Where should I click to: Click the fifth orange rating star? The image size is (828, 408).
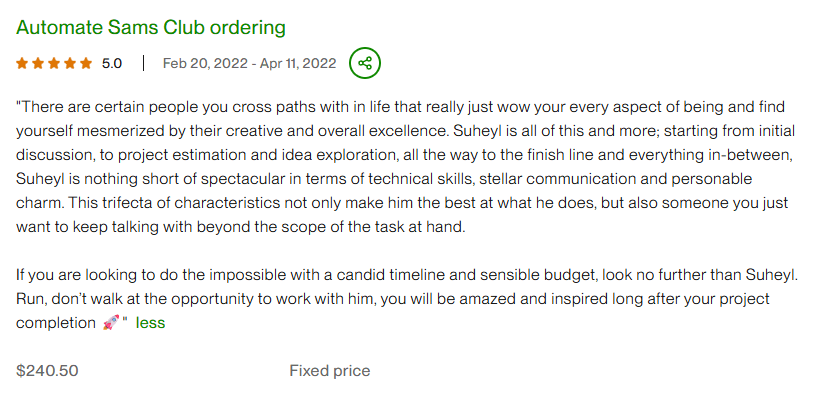pos(86,63)
